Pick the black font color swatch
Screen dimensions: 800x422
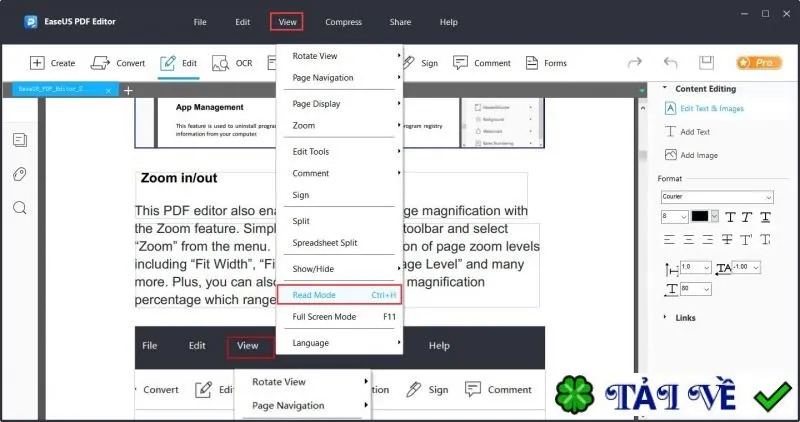tap(700, 216)
